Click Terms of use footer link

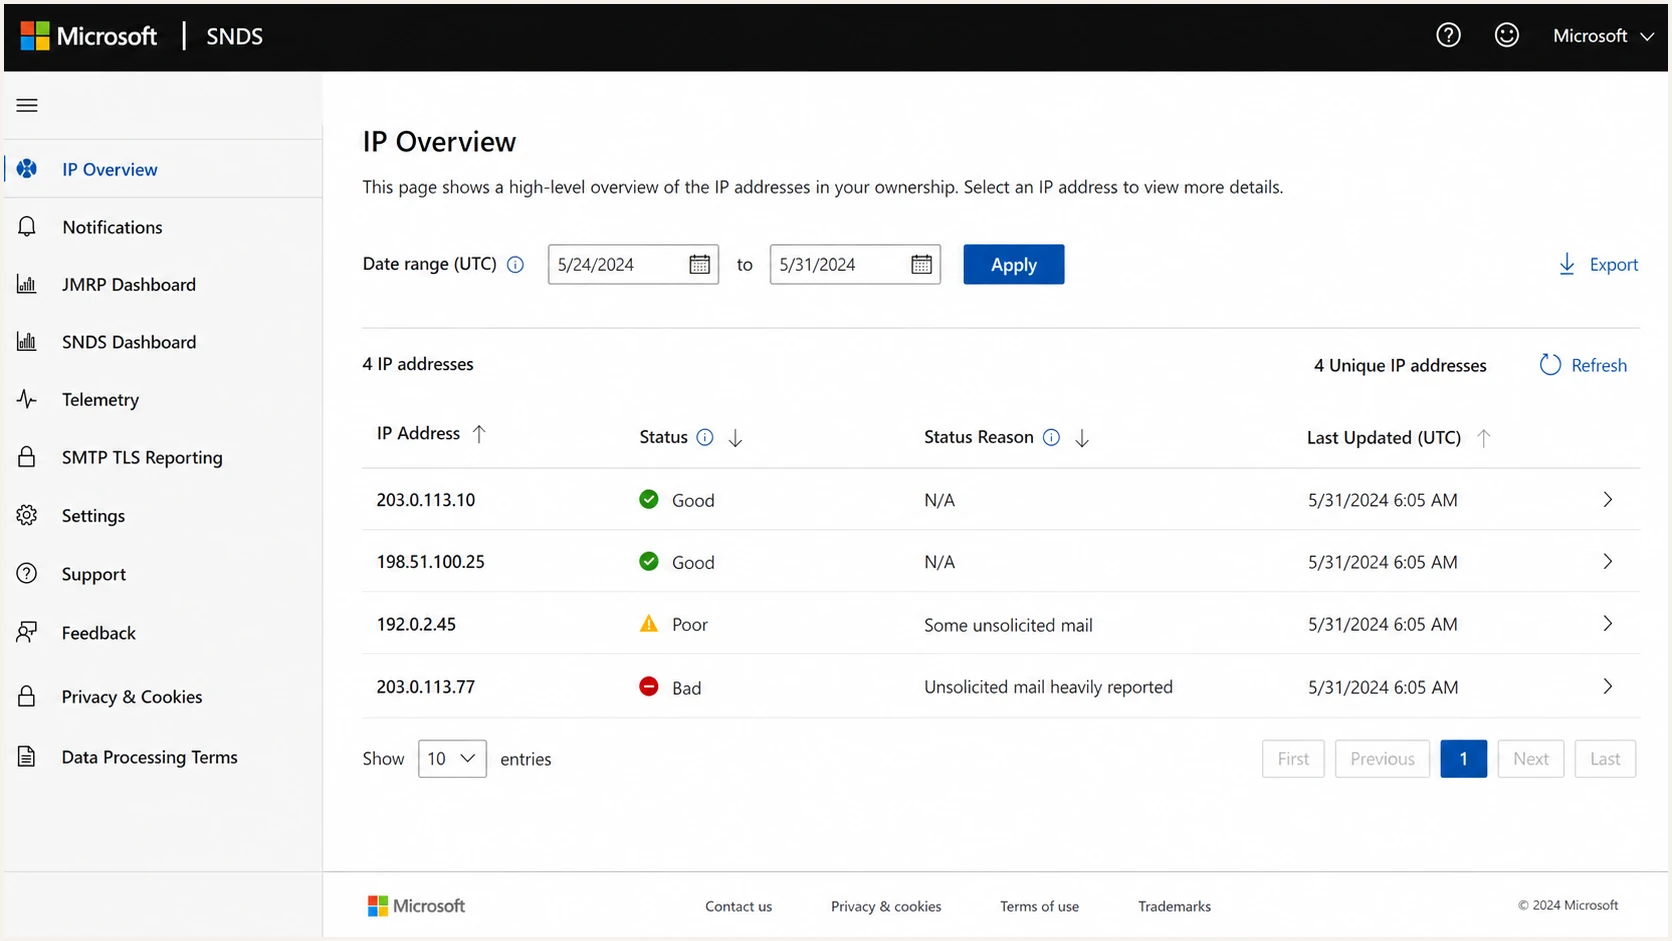[x=1039, y=906]
